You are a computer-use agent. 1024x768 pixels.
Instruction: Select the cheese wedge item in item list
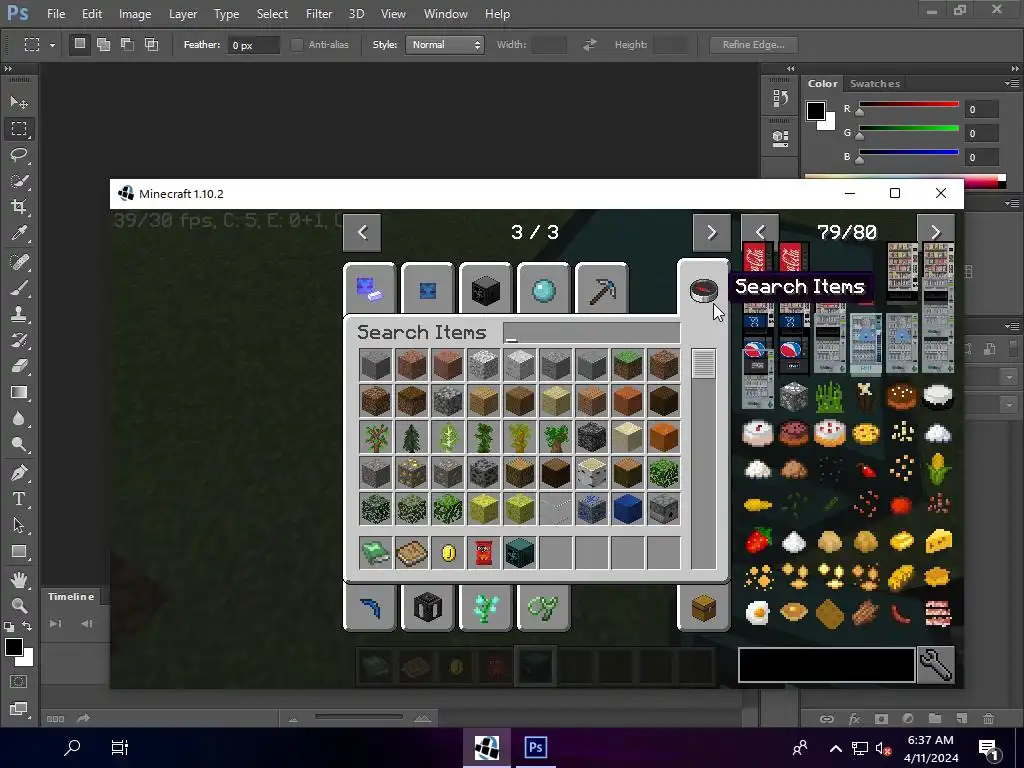point(938,541)
